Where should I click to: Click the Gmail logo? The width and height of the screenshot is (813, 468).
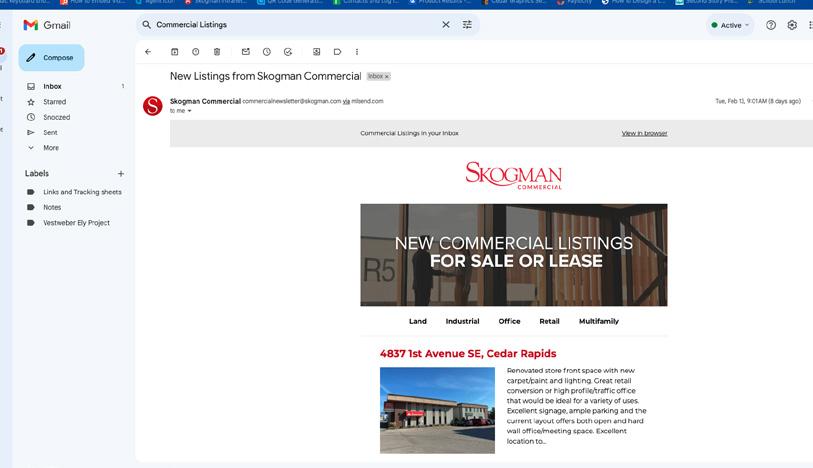pos(47,25)
